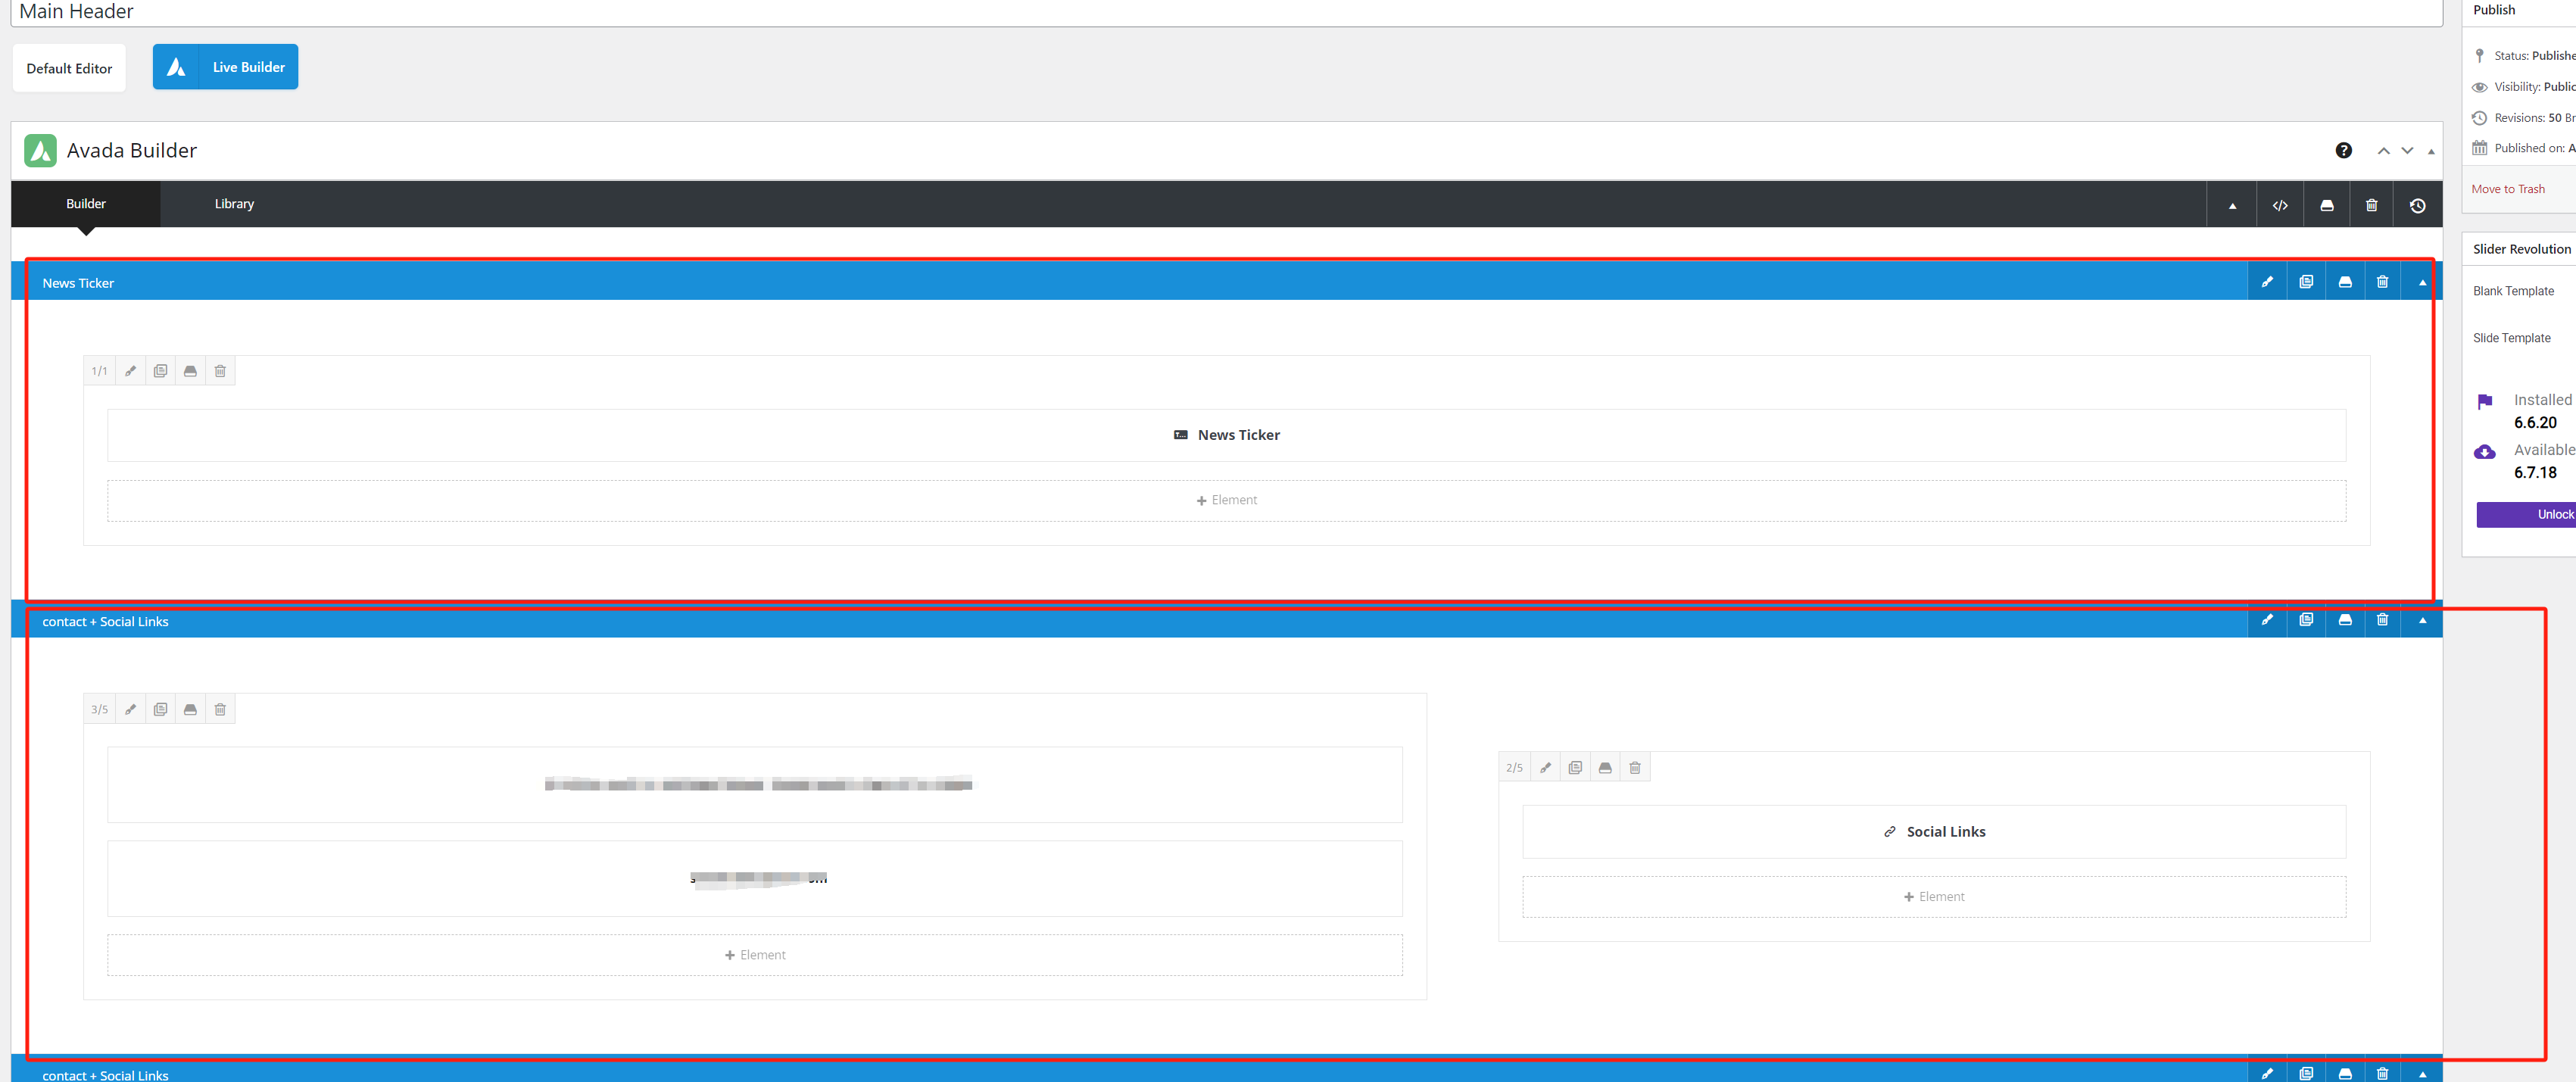Clone the first contact + Social Links container
Image resolution: width=2576 pixels, height=1082 pixels.
[2306, 620]
